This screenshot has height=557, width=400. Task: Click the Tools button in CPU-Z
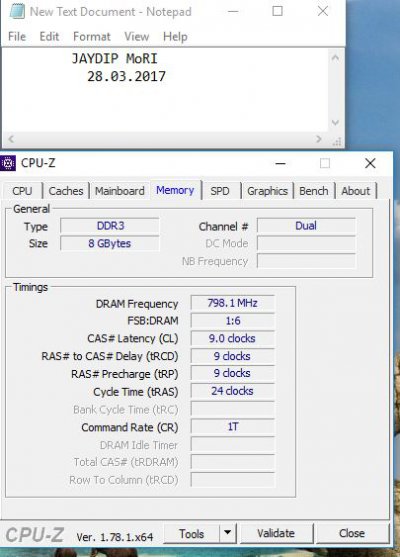coord(191,533)
